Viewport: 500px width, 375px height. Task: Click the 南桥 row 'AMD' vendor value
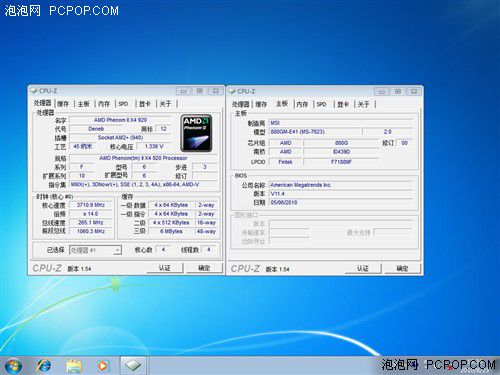click(286, 152)
